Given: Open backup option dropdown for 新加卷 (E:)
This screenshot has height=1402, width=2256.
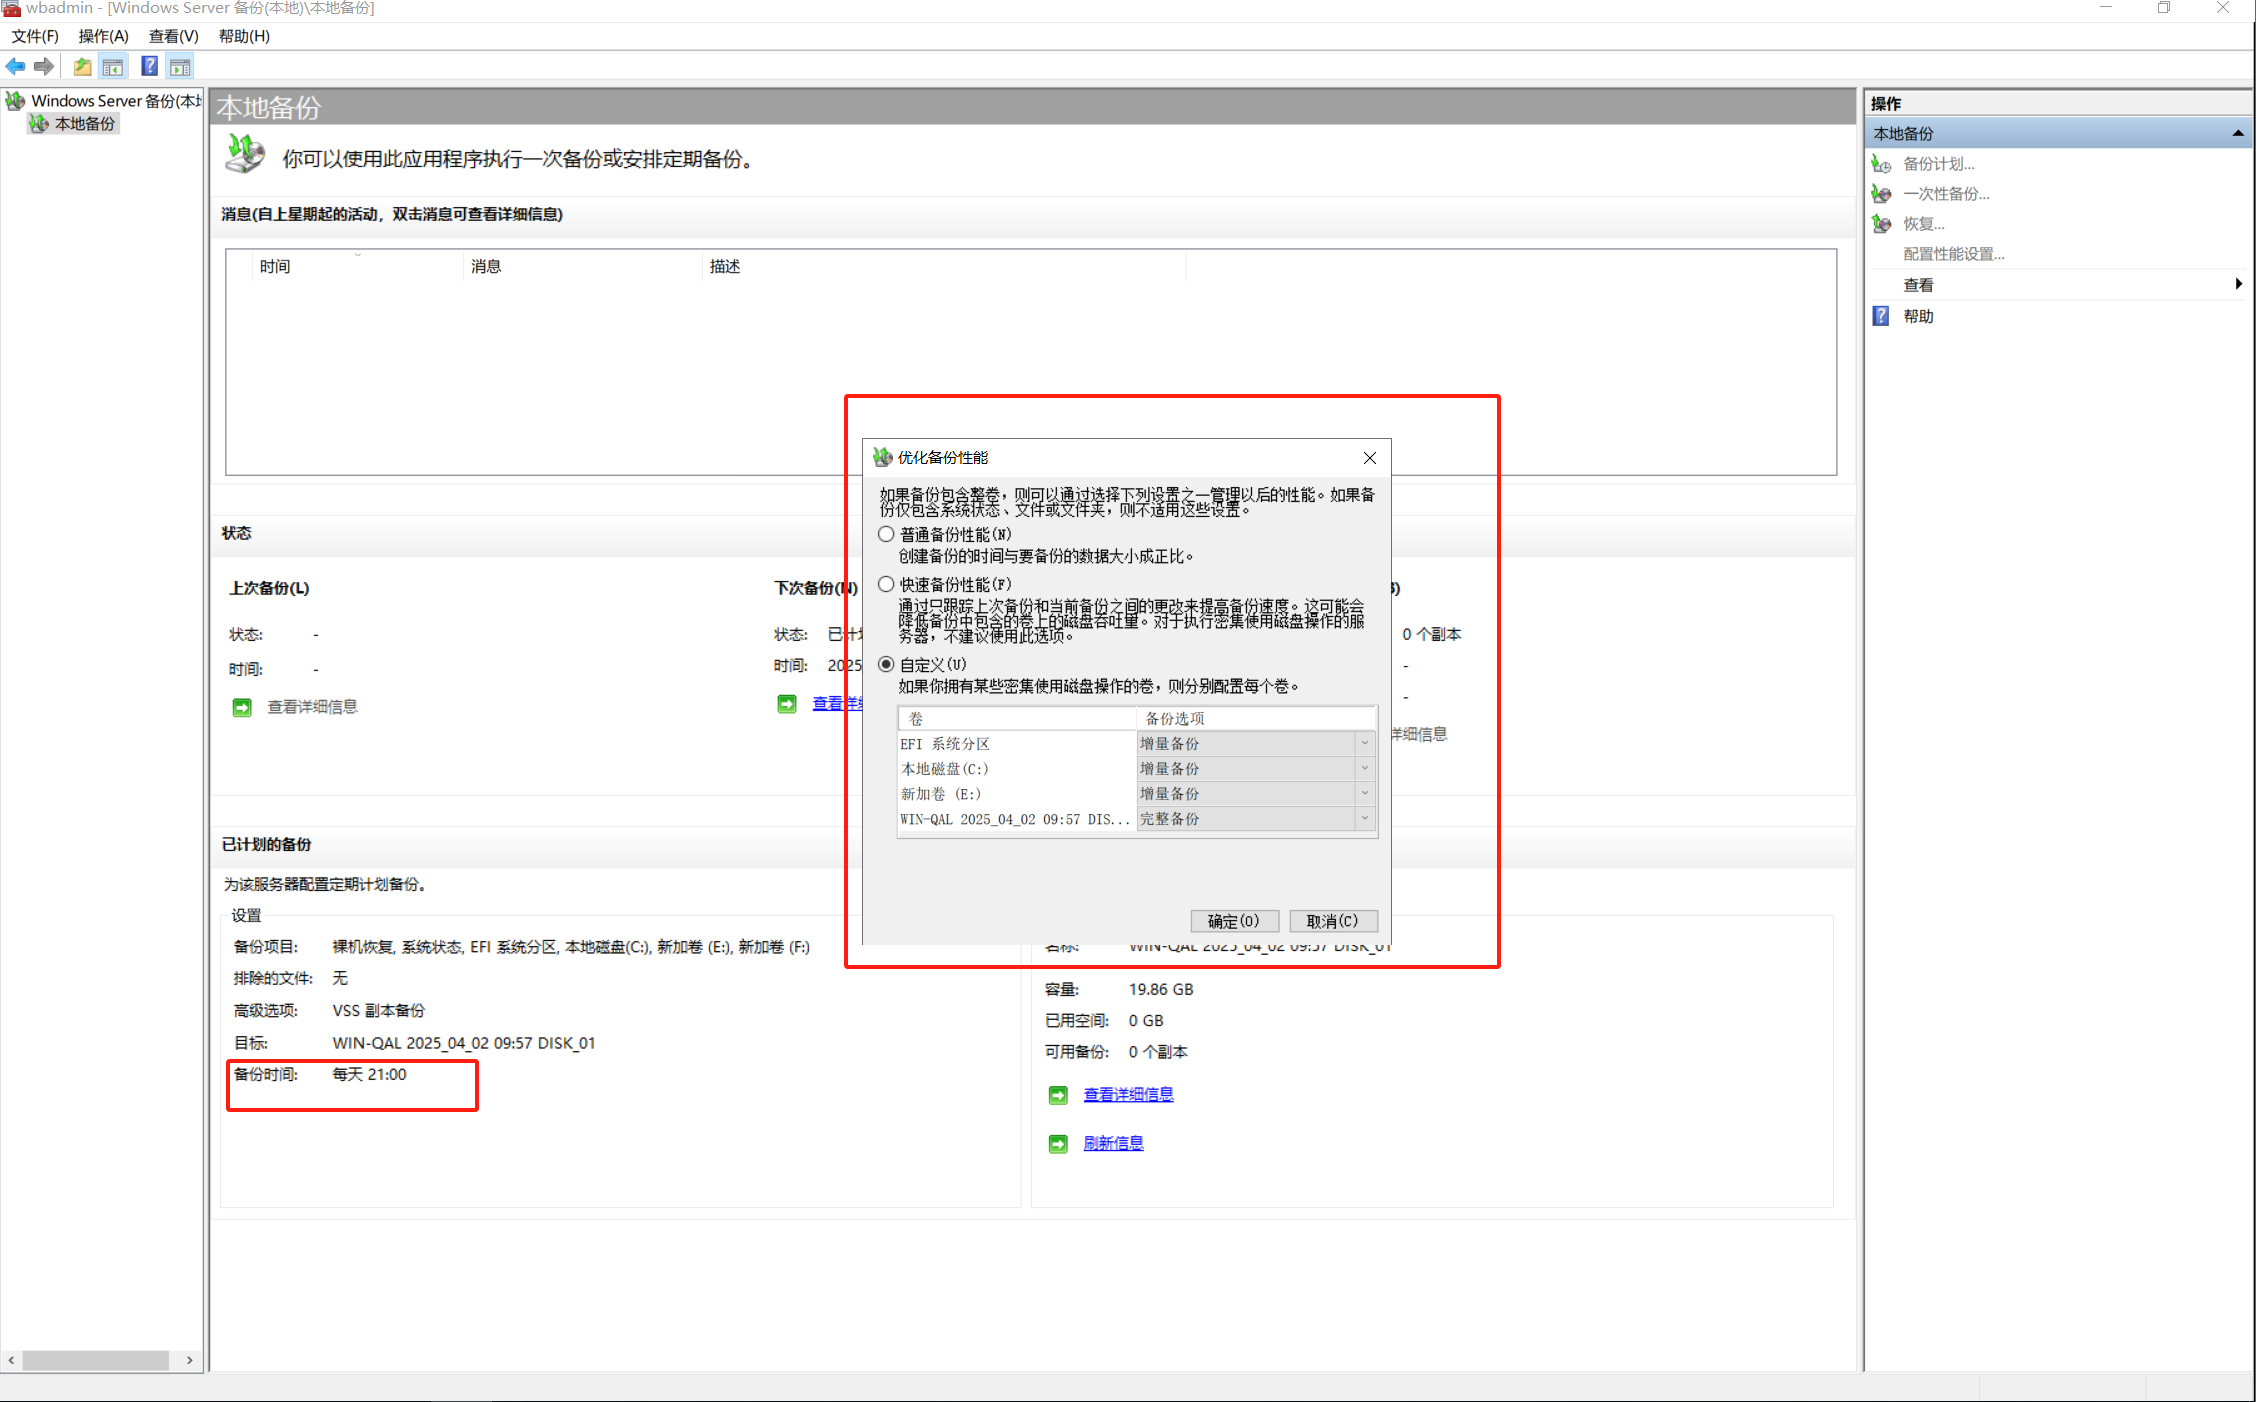Looking at the screenshot, I should click(x=1364, y=793).
